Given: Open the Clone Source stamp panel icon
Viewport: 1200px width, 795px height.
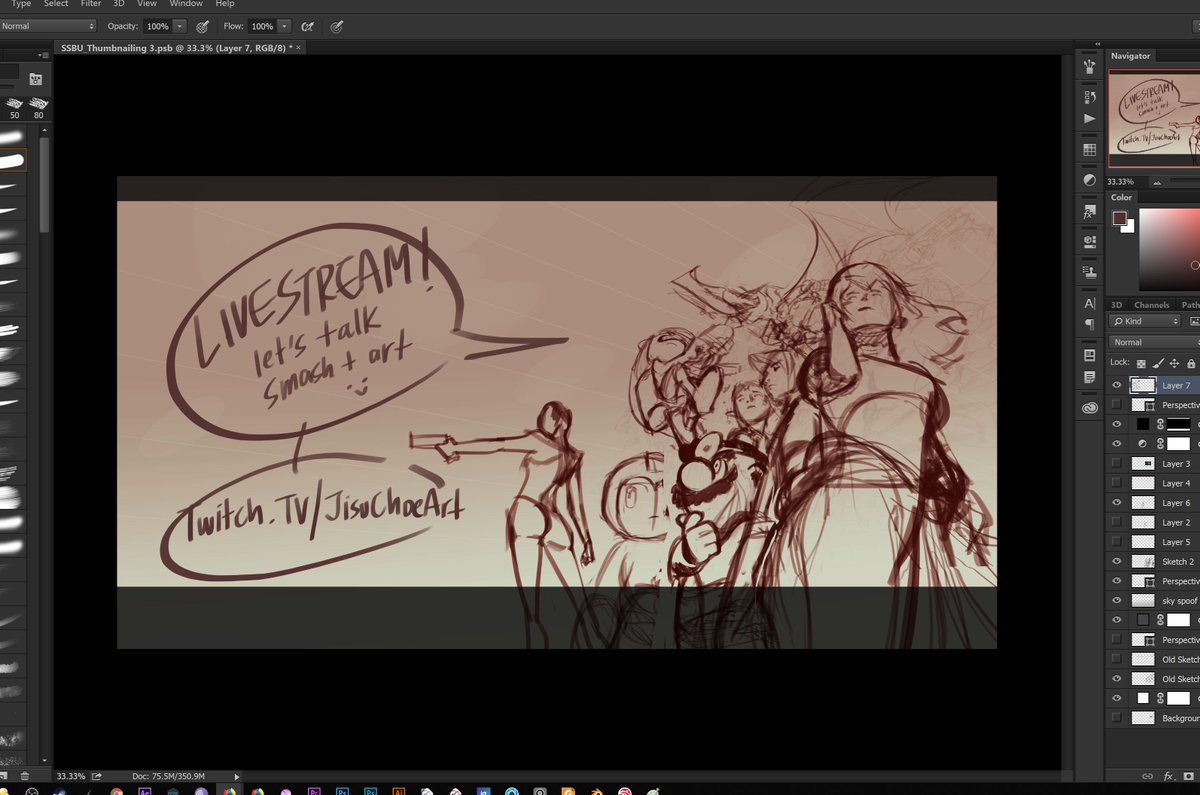Looking at the screenshot, I should click(x=1089, y=272).
